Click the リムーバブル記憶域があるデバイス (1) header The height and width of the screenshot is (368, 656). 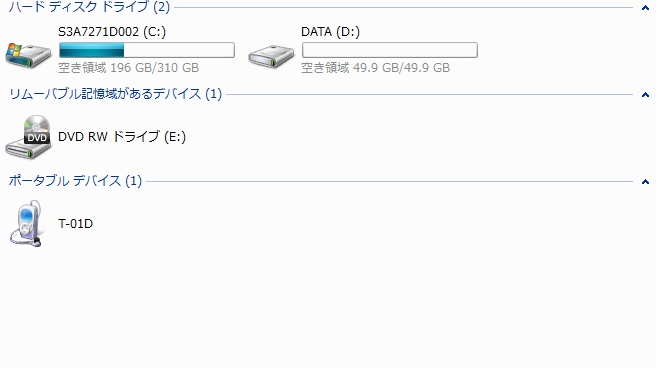tap(115, 94)
